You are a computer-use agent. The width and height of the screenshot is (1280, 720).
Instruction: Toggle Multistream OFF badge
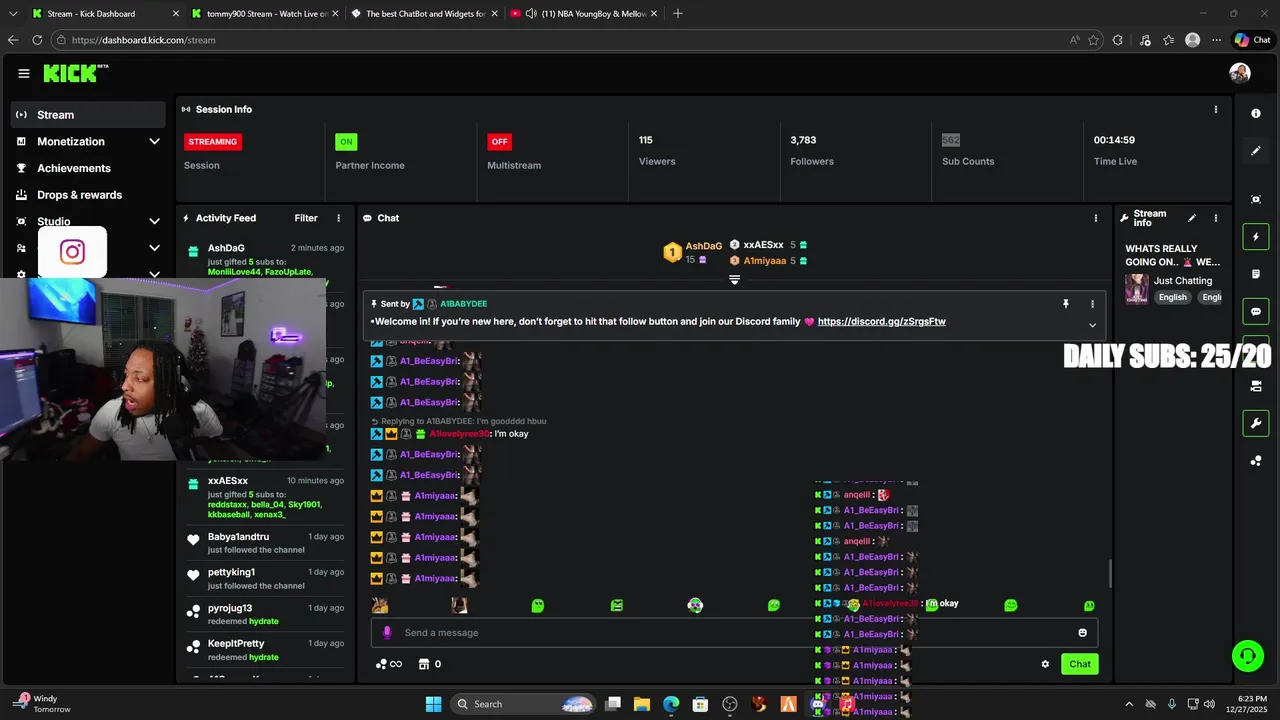click(x=499, y=142)
